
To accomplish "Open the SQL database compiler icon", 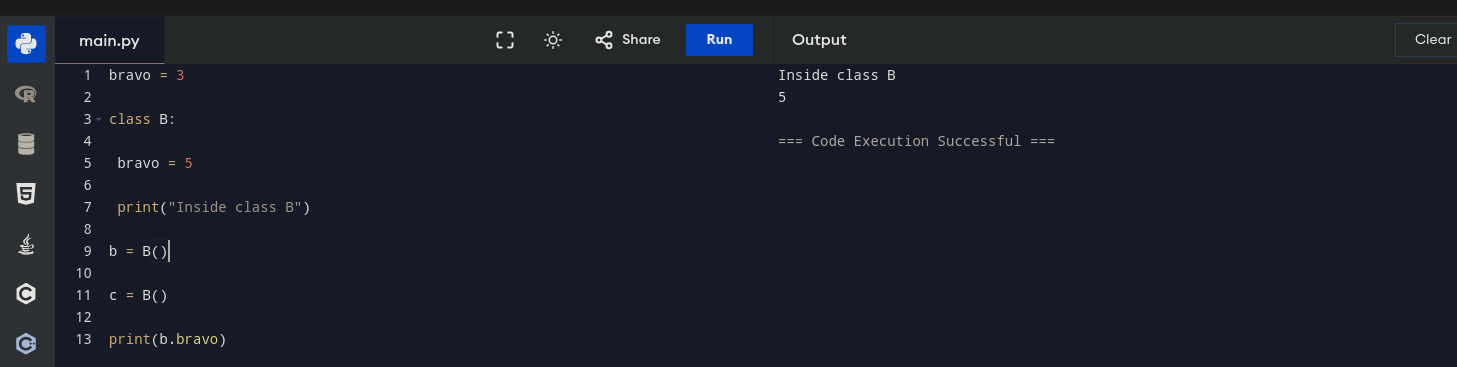I will pos(27,144).
